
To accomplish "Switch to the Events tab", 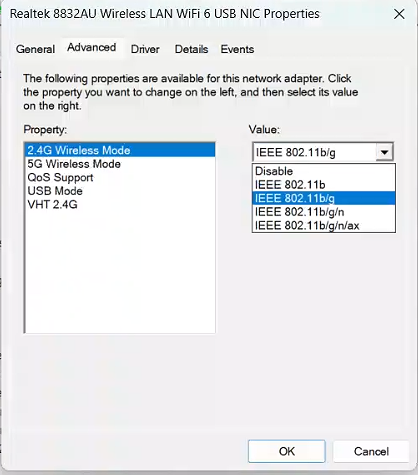I will [x=237, y=49].
